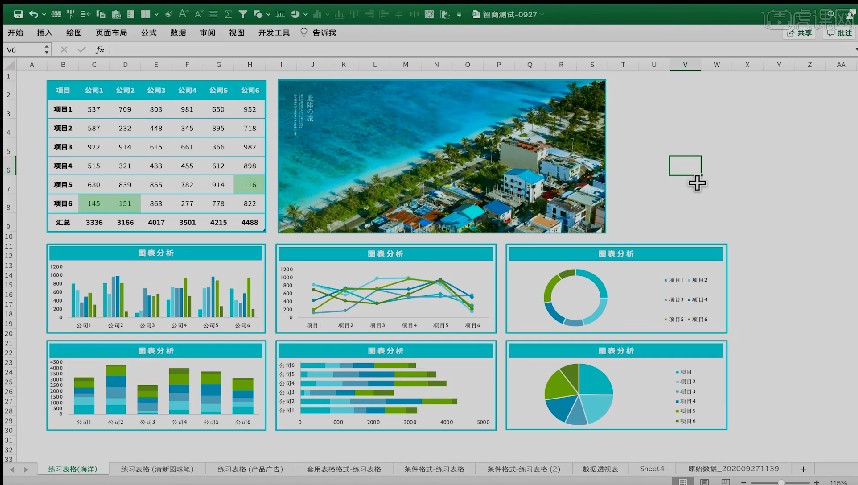Switch to 条件格式-练习表格 (2) sheet tab
Screen dimensions: 858x485
pyautogui.click(x=524, y=469)
